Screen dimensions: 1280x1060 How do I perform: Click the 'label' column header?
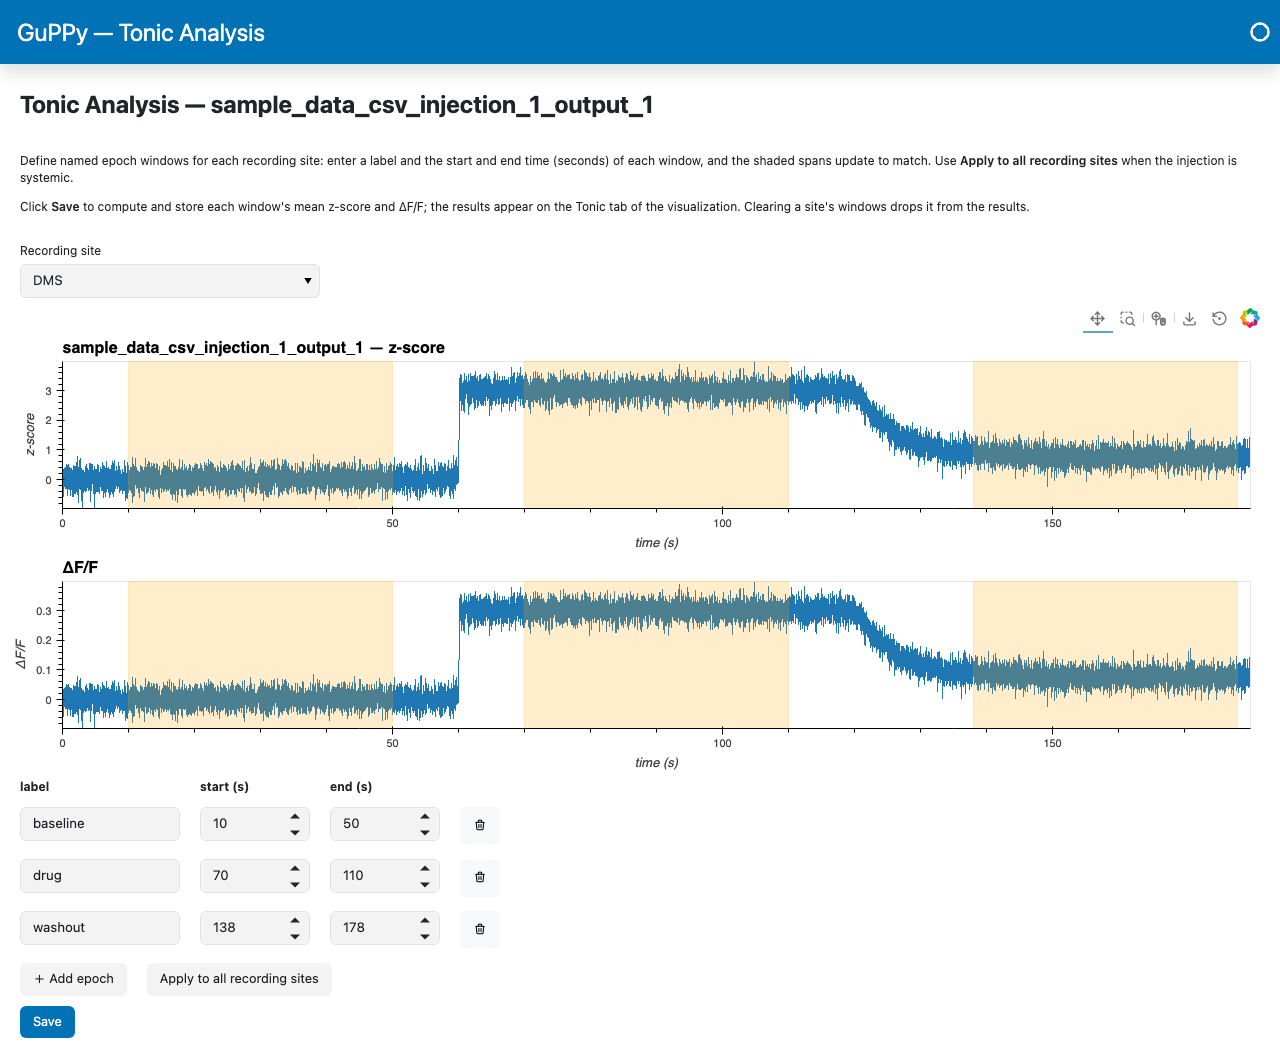34,787
